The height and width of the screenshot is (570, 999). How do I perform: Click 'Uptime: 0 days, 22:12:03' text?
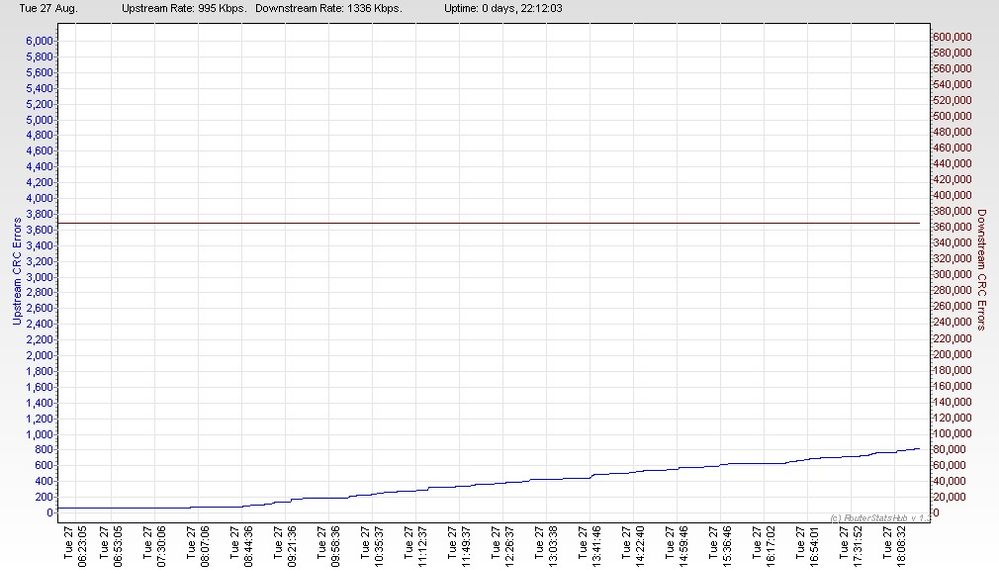[x=503, y=8]
